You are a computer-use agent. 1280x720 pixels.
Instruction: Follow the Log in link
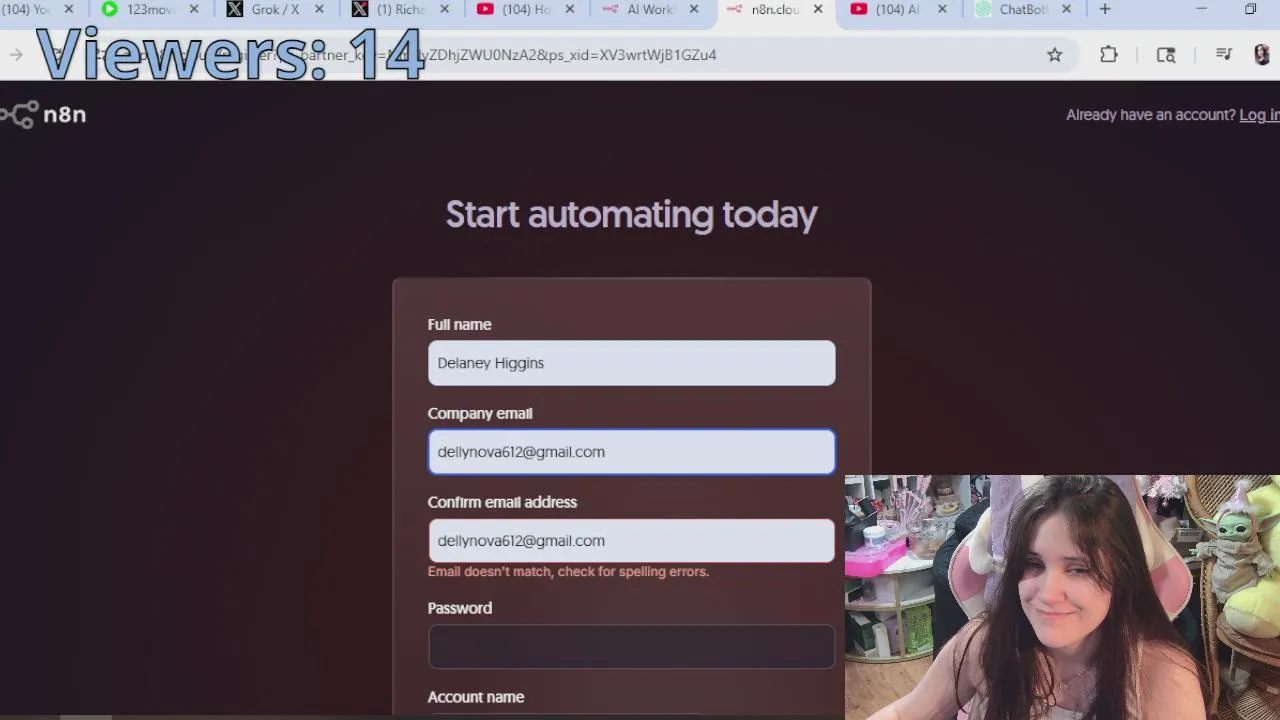(x=1259, y=115)
